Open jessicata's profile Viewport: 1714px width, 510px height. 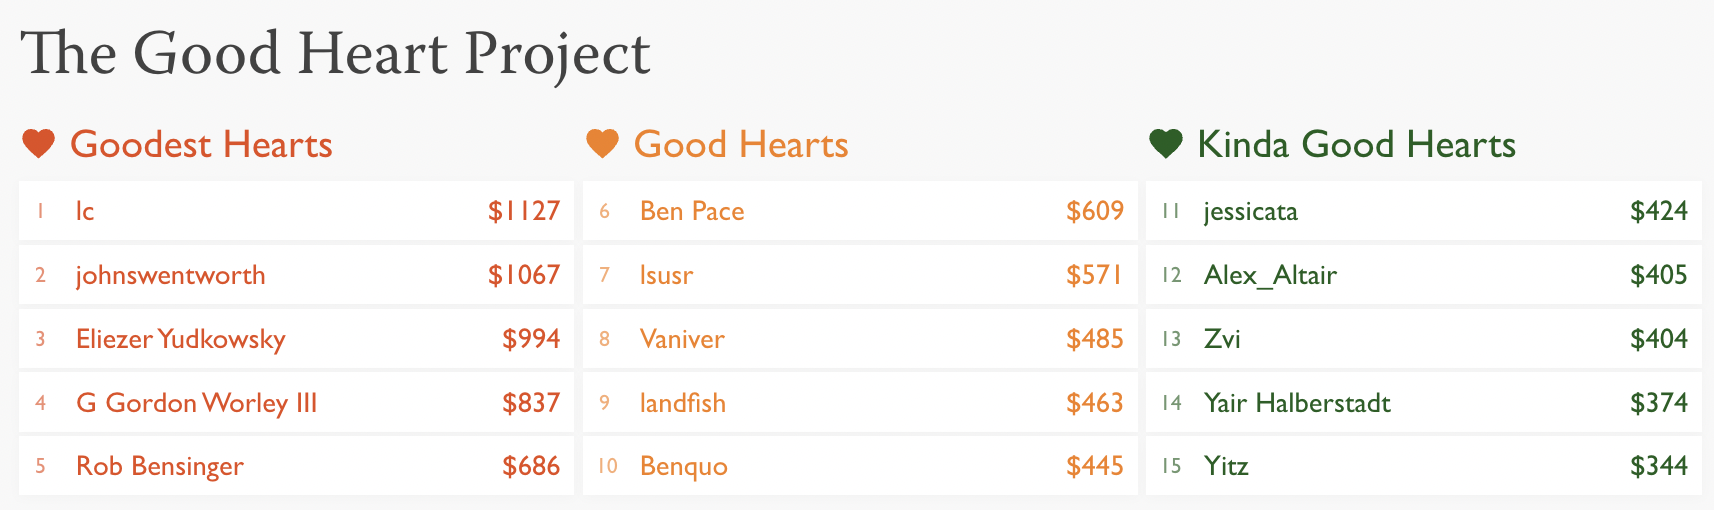(1250, 211)
